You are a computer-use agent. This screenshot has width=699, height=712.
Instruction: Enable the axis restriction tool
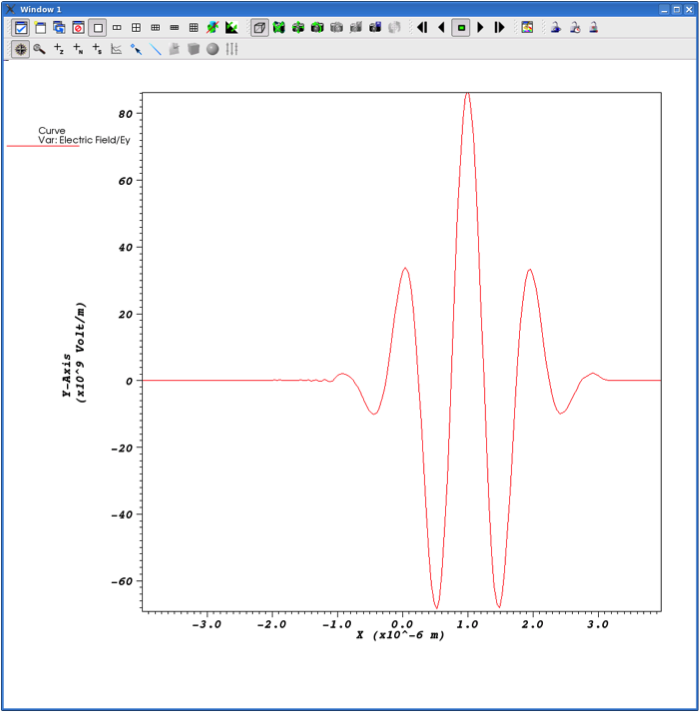[232, 49]
